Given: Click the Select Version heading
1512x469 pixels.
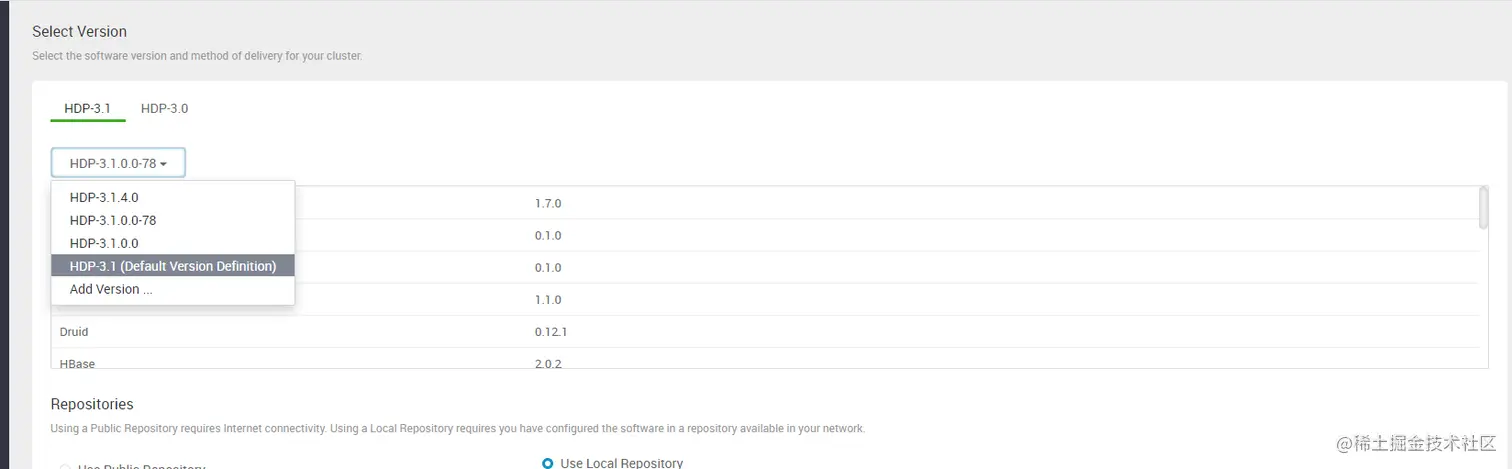Looking at the screenshot, I should (x=79, y=32).
